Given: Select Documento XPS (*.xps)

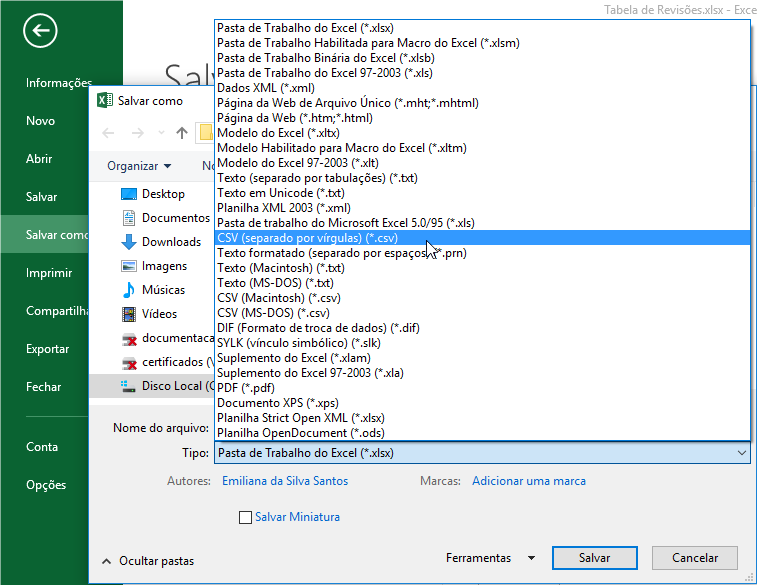Looking at the screenshot, I should pyautogui.click(x=482, y=403).
